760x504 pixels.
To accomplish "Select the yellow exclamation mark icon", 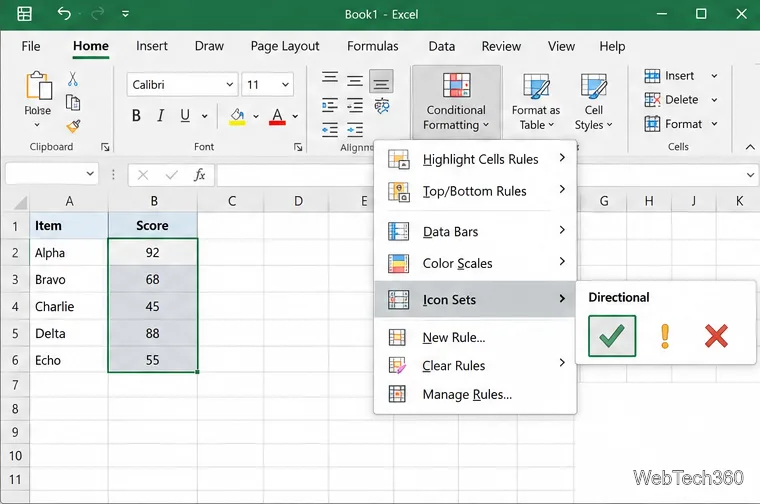I will (665, 336).
